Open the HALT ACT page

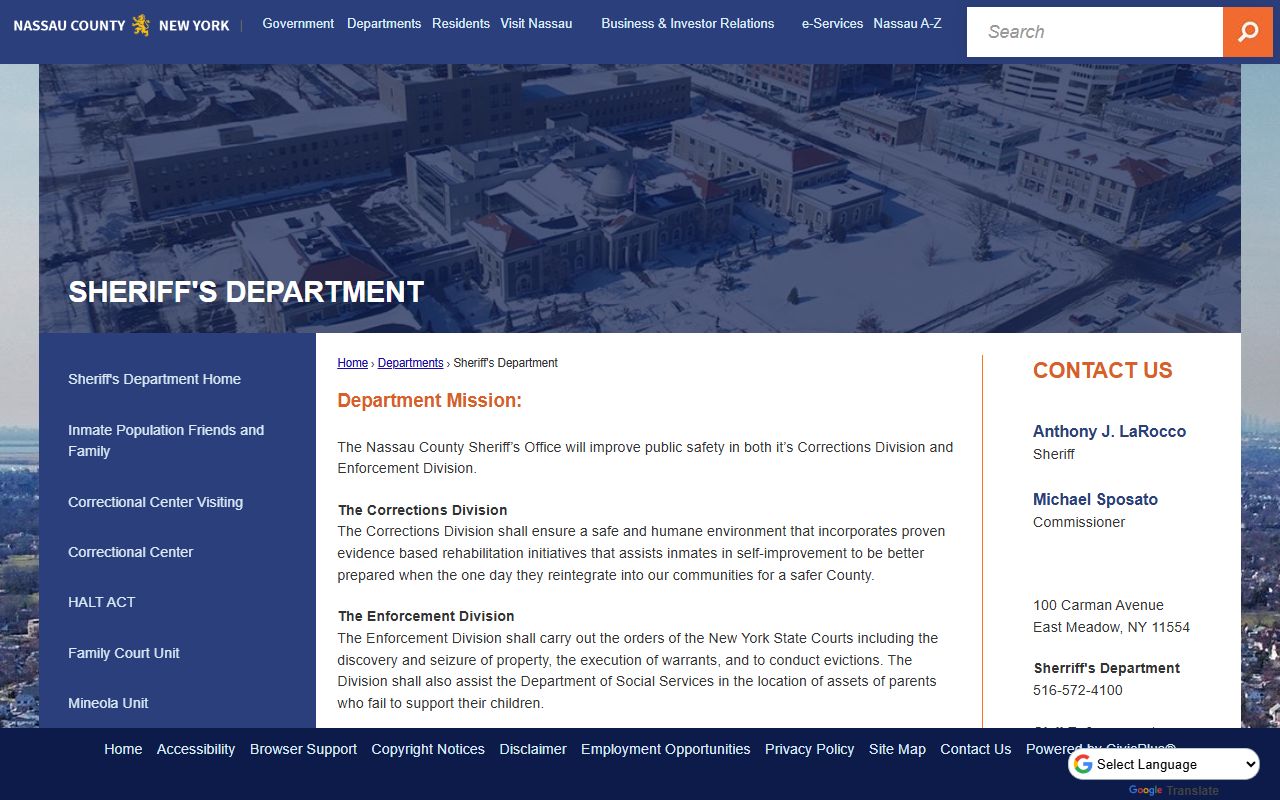click(101, 602)
